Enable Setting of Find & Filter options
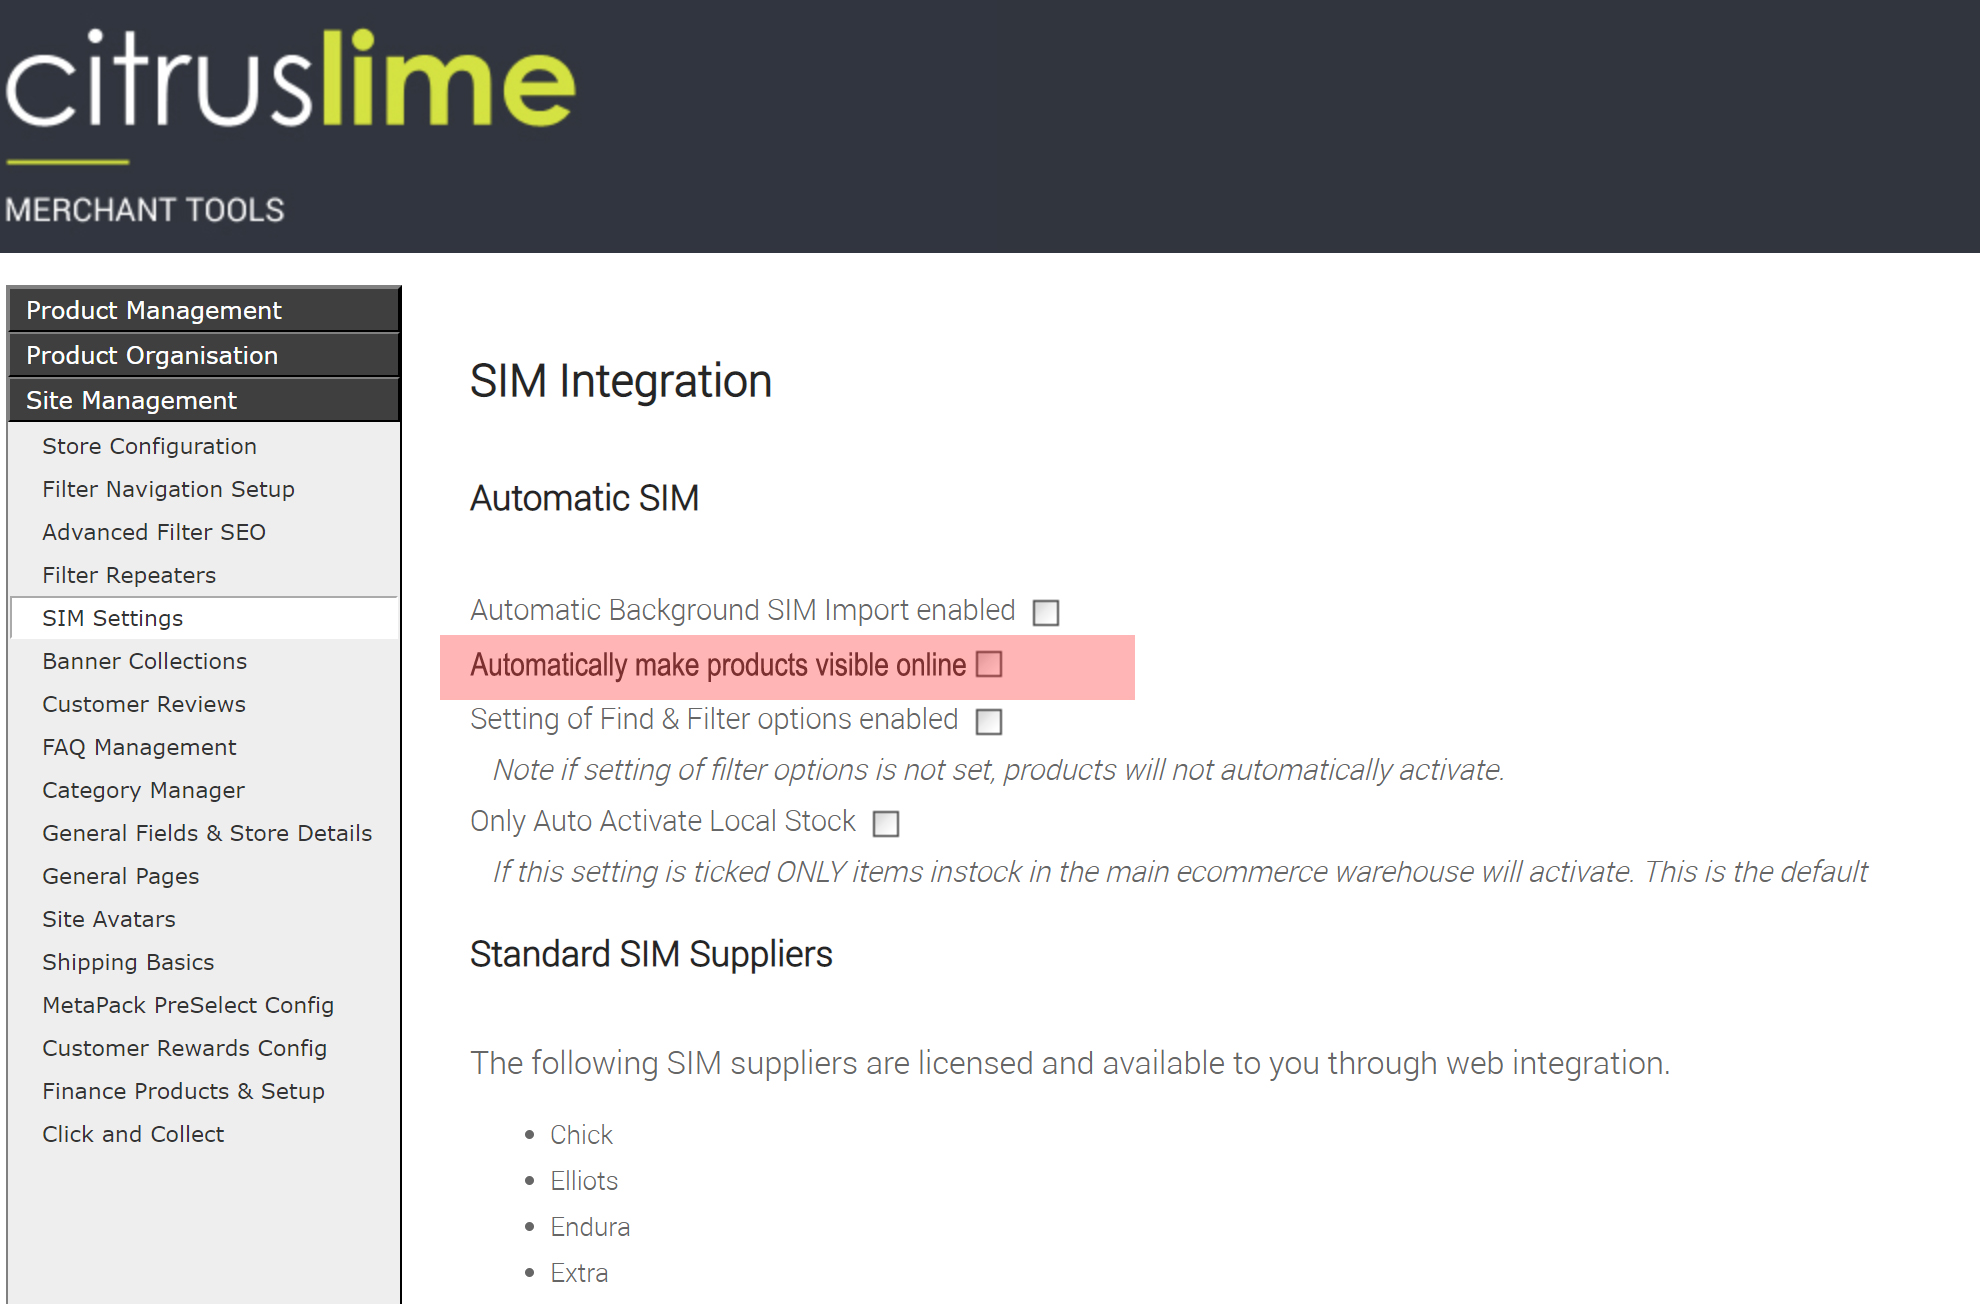 pos(989,721)
